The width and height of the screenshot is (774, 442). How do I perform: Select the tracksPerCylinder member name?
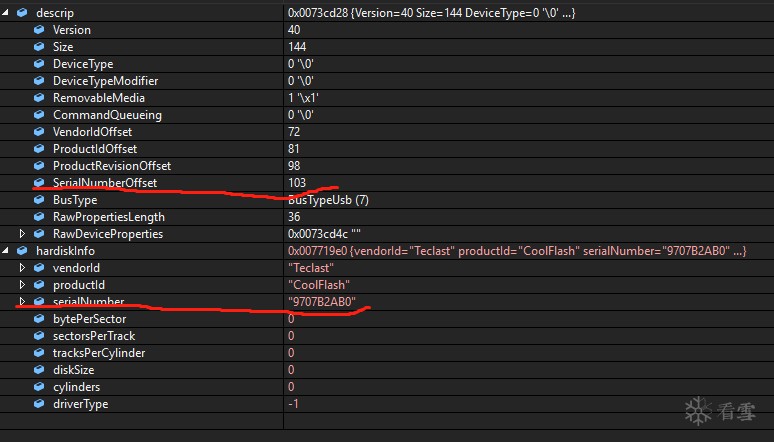point(99,353)
